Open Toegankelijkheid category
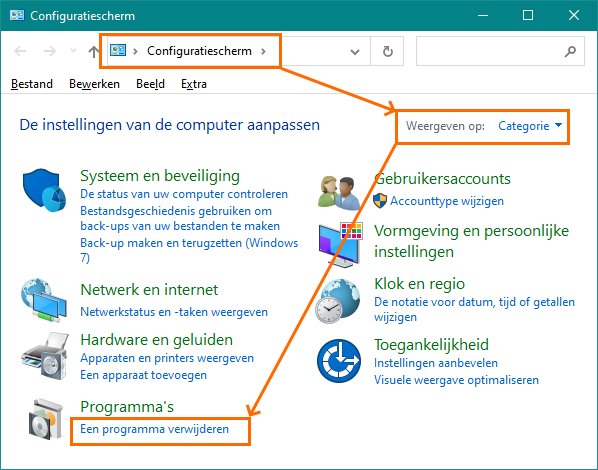Image resolution: width=598 pixels, height=470 pixels. point(431,345)
